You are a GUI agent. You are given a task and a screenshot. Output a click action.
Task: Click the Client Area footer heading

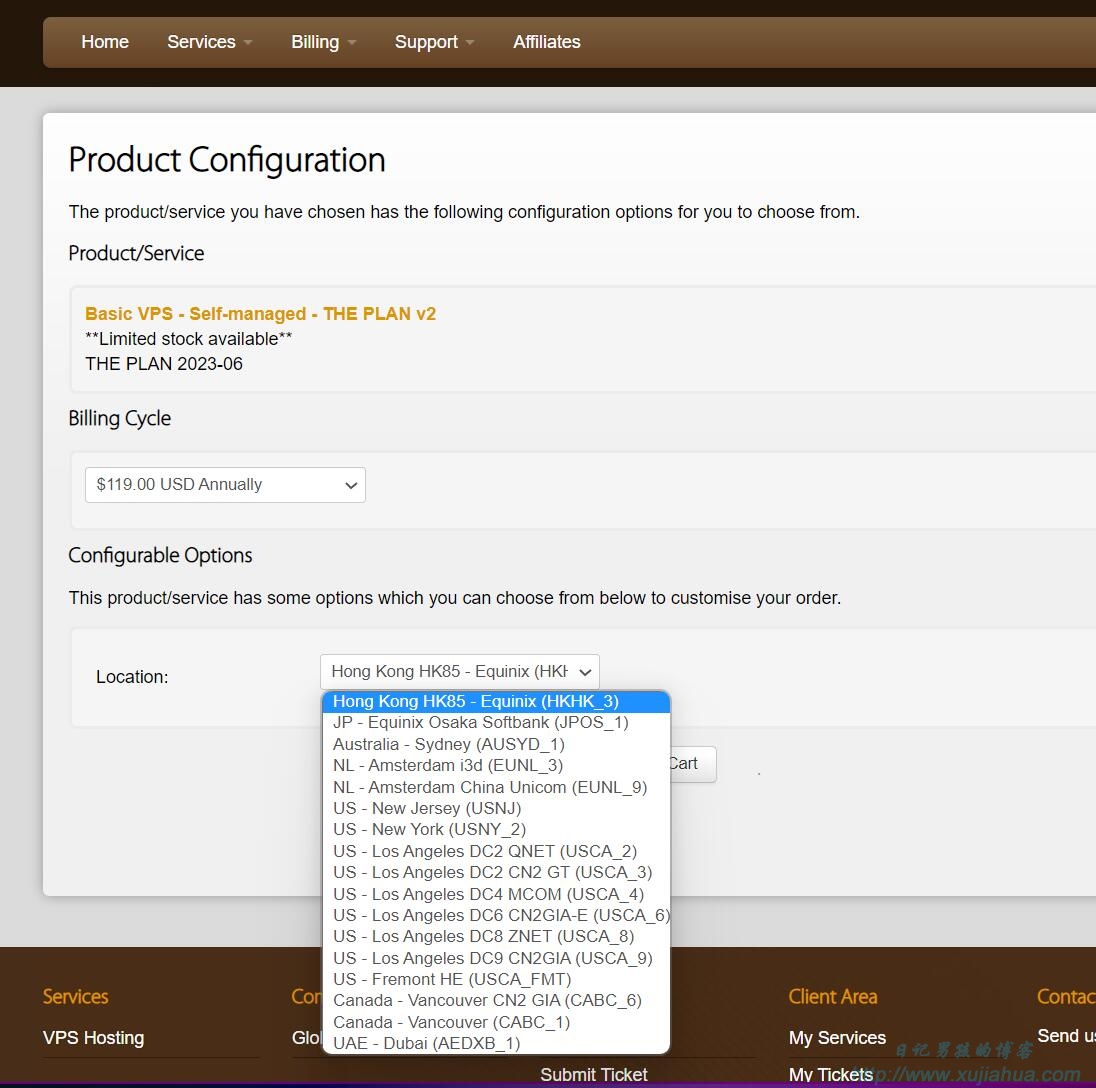tap(833, 997)
